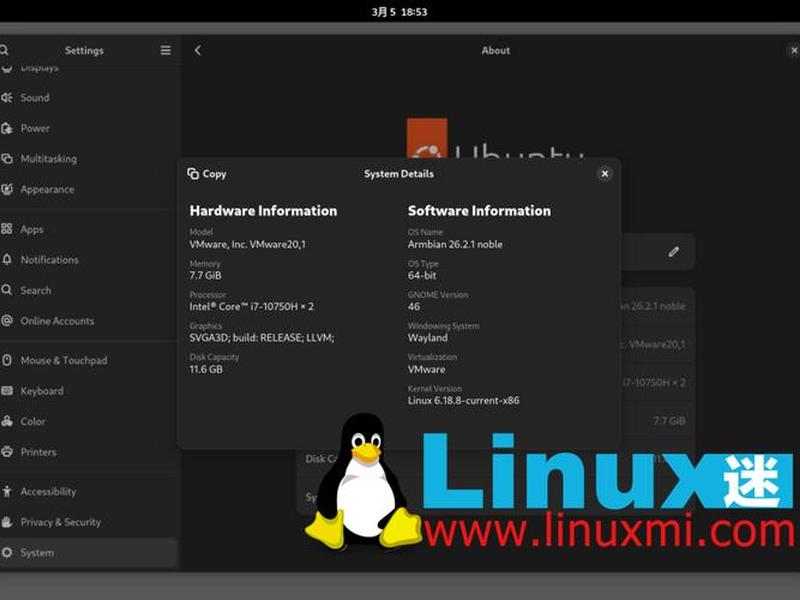The height and width of the screenshot is (600, 800).
Task: Click the OS Type value '64-bit'
Action: (422, 276)
